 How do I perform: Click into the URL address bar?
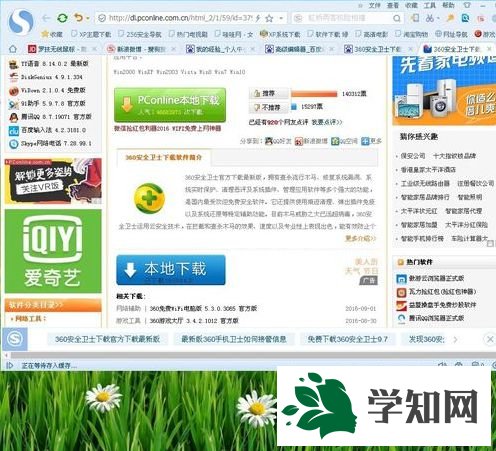(180, 18)
